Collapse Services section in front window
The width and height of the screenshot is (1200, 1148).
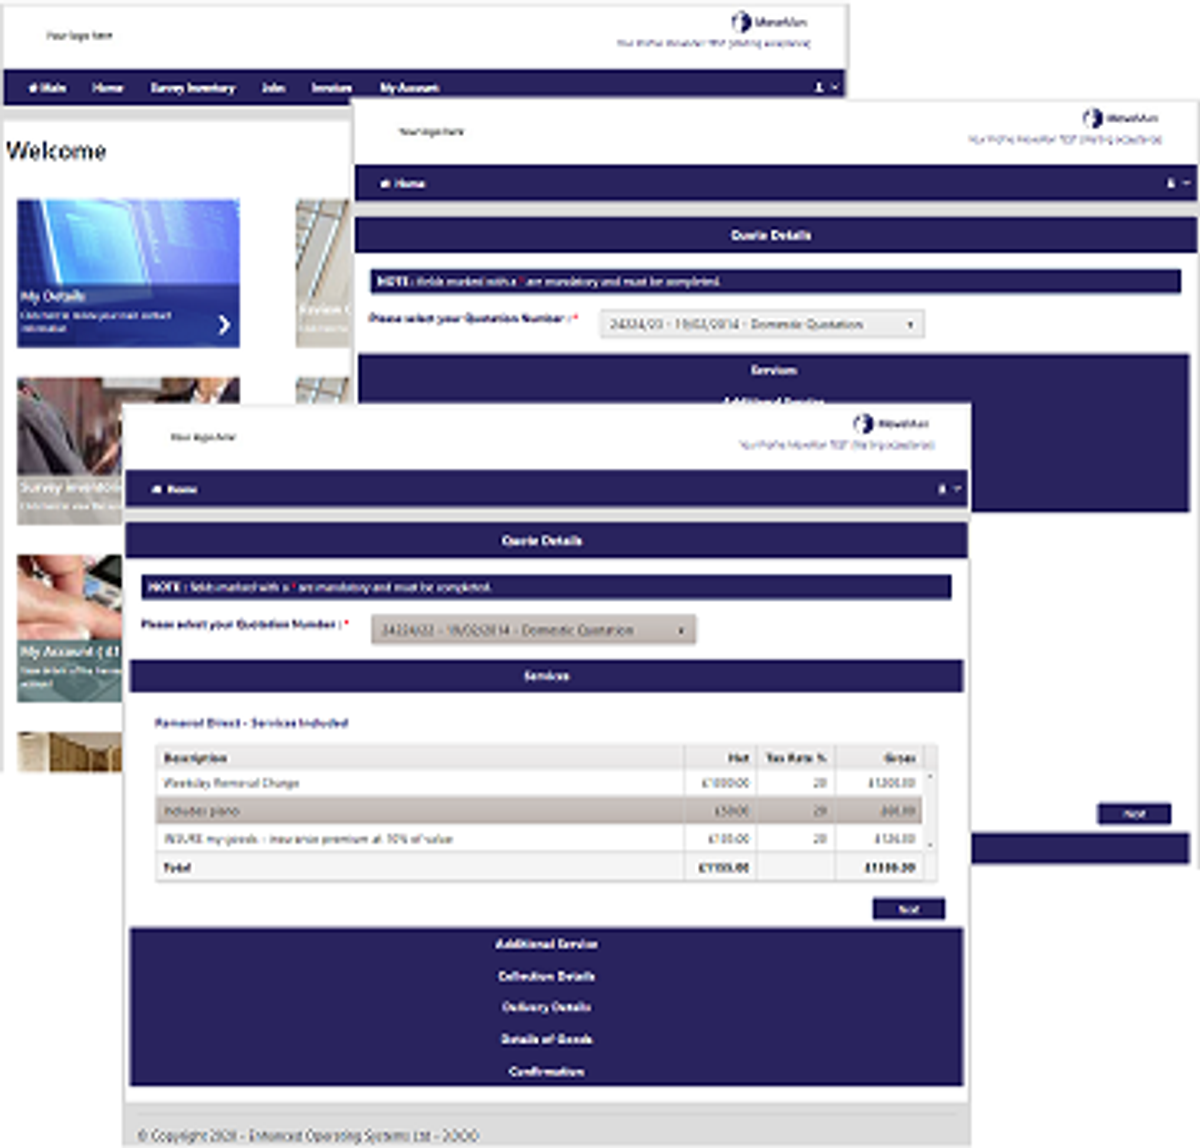coord(546,676)
